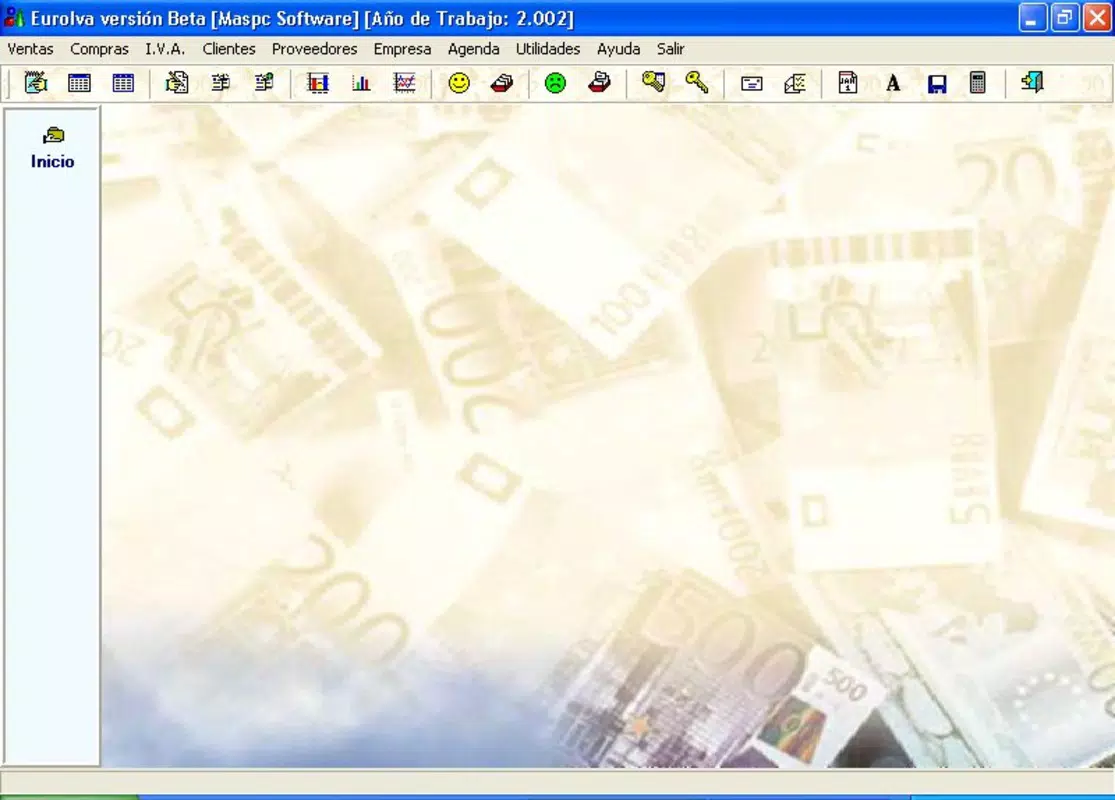Viewport: 1115px width, 800px height.
Task: Restore down the EuroIva window
Action: (x=1064, y=18)
